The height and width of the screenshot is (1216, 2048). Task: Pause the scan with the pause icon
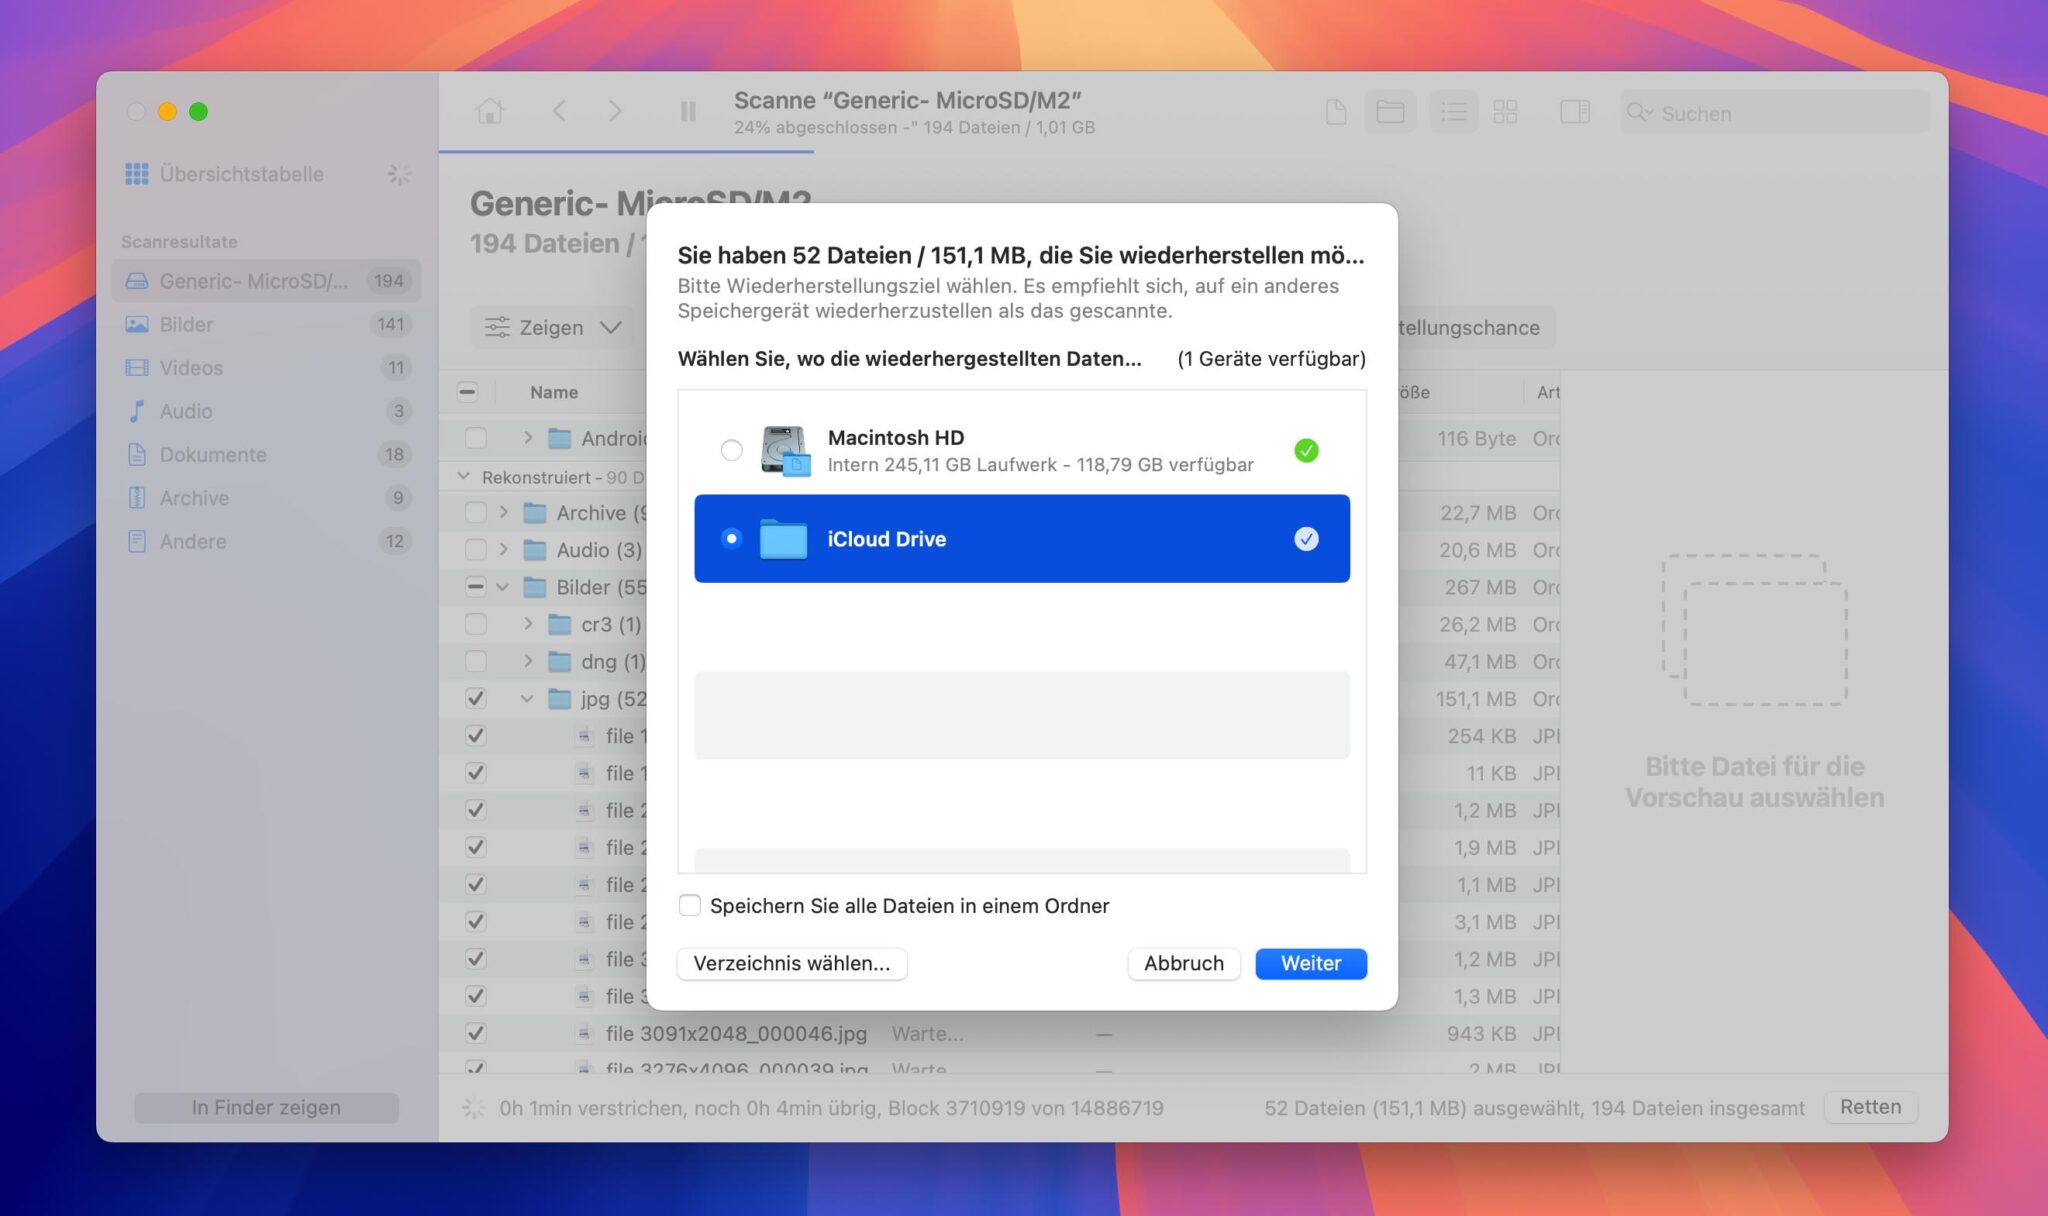pos(688,111)
